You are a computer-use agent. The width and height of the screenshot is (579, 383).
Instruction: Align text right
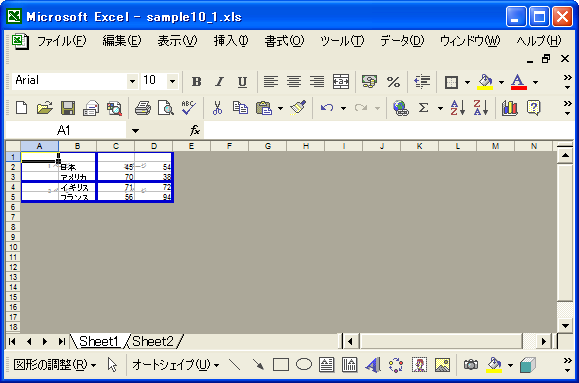[x=317, y=82]
